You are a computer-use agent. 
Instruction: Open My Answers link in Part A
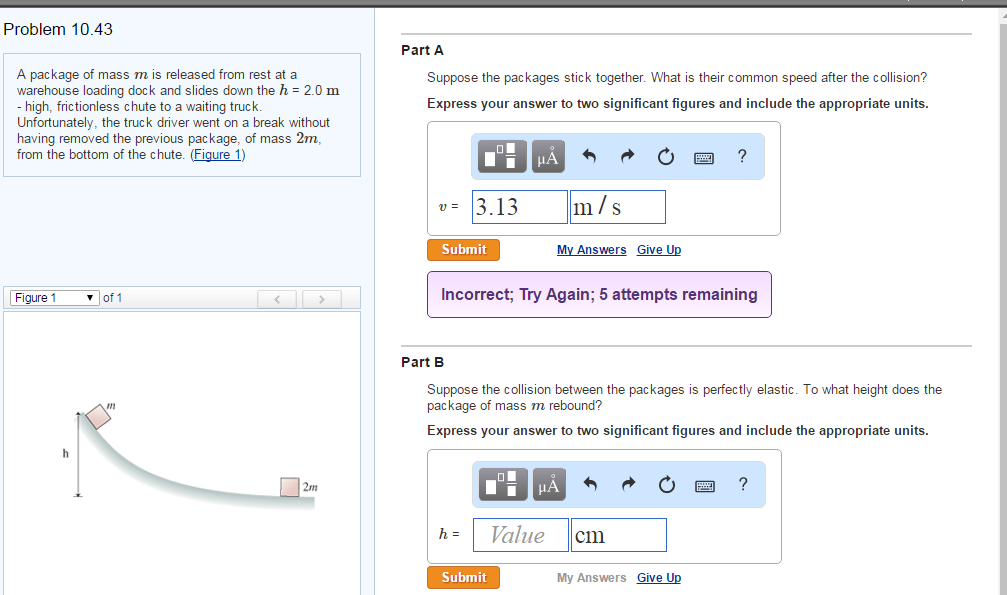[x=591, y=250]
